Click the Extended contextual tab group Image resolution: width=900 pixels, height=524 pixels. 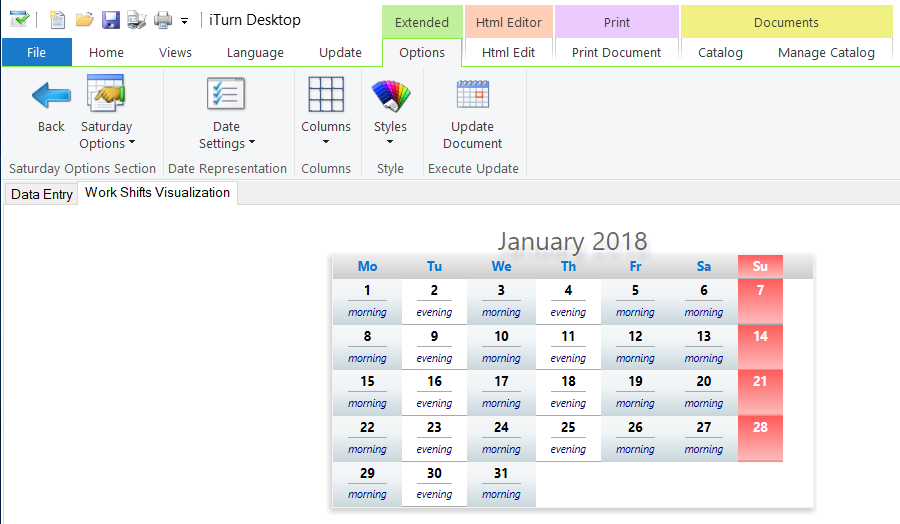click(422, 22)
